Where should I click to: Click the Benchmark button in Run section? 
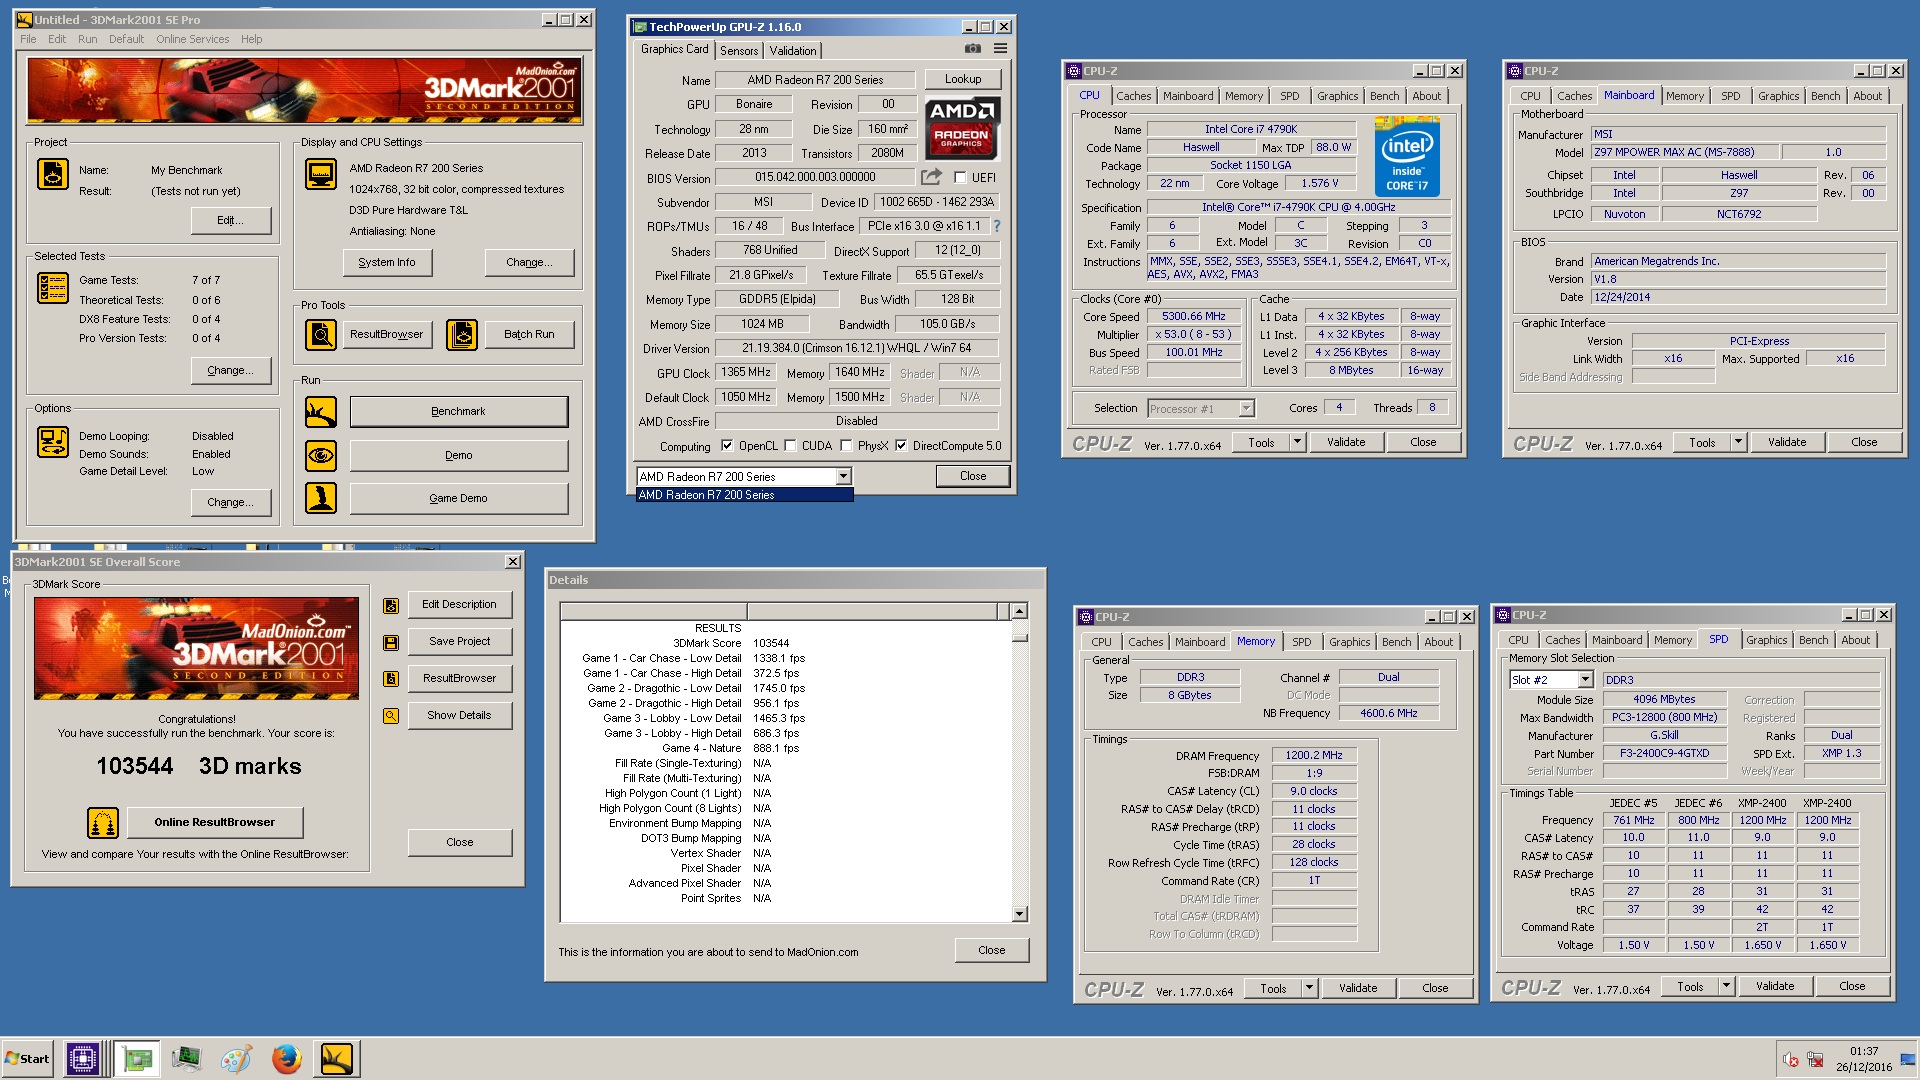click(x=458, y=411)
